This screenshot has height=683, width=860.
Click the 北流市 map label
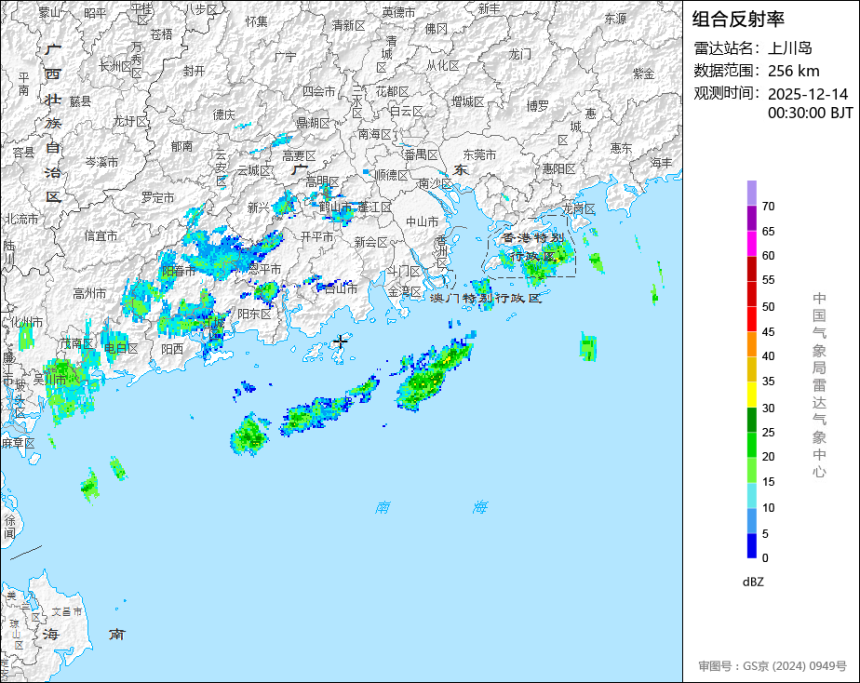point(22,219)
